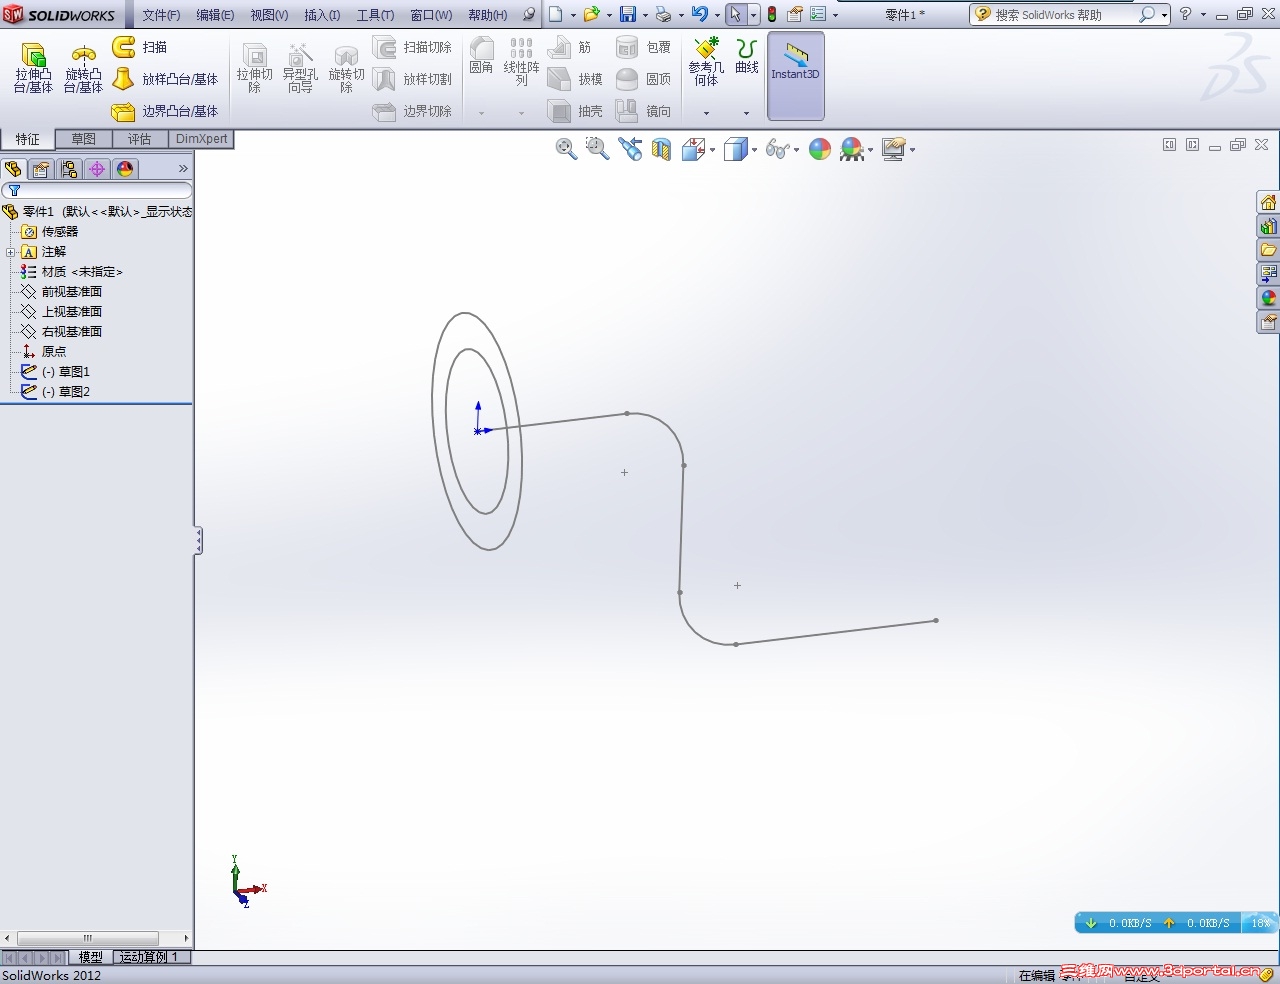Open the 窗口(W) menu
Viewport: 1280px width, 984px height.
431,15
